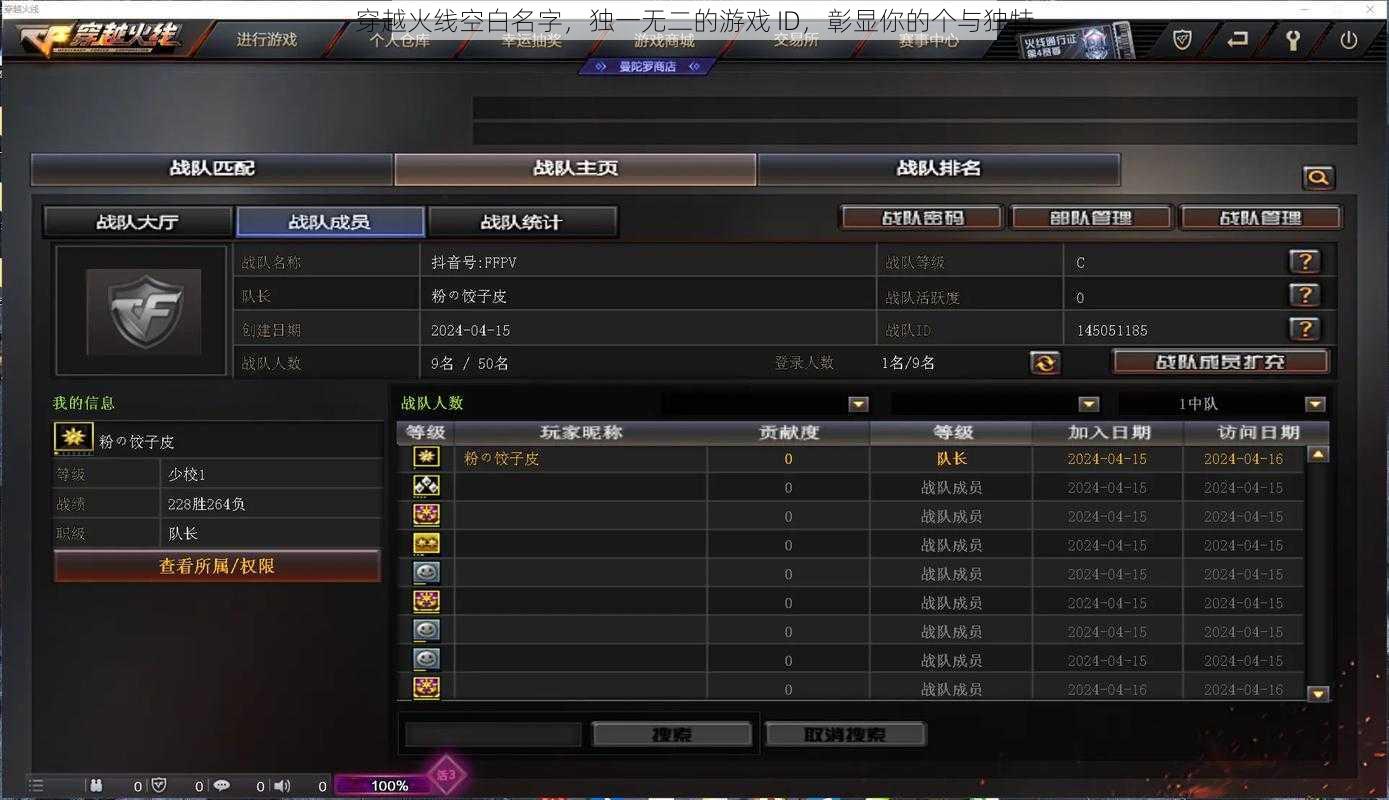Click the 战队密码 button
Image resolution: width=1389 pixels, height=800 pixels.
point(922,217)
